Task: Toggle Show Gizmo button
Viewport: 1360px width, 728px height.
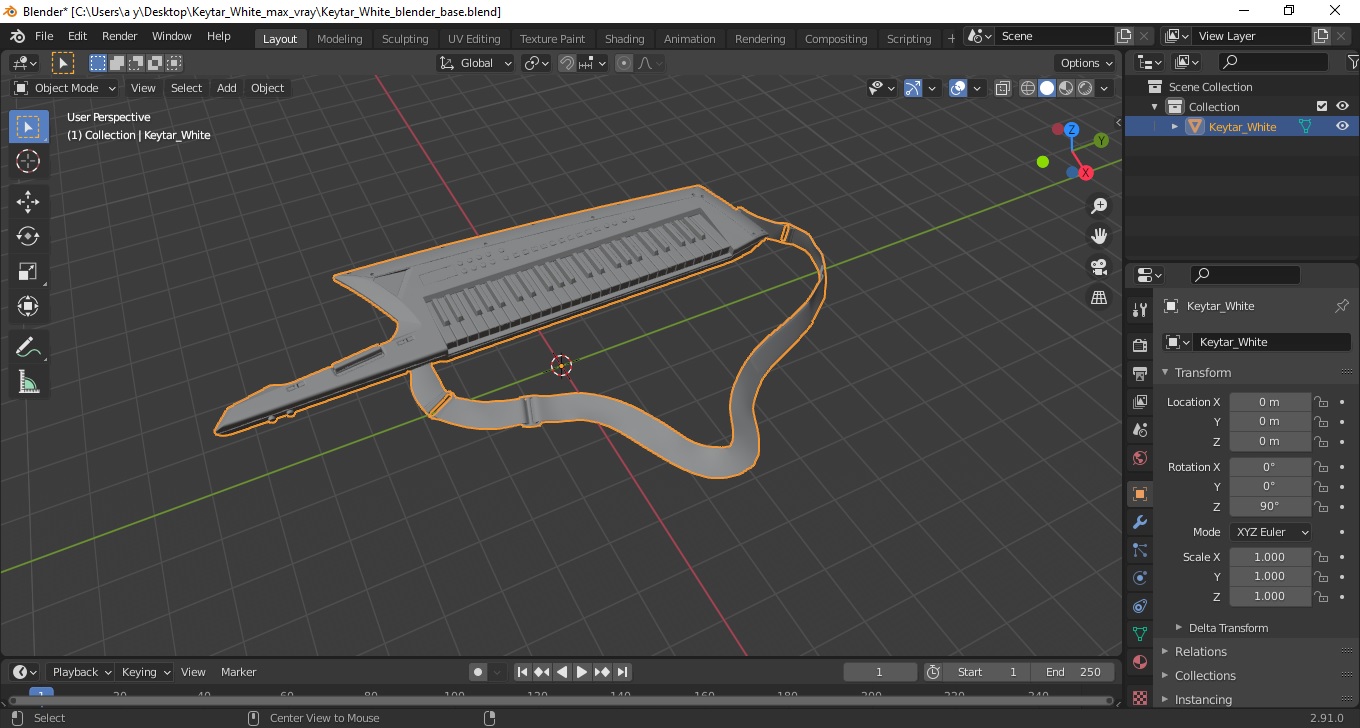Action: tap(912, 88)
